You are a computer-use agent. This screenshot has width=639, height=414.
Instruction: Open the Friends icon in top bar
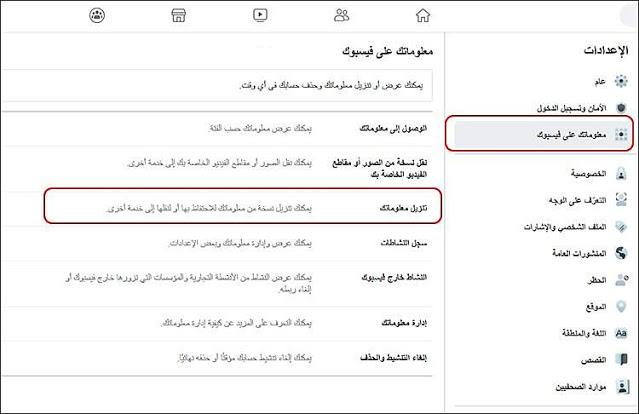point(343,15)
